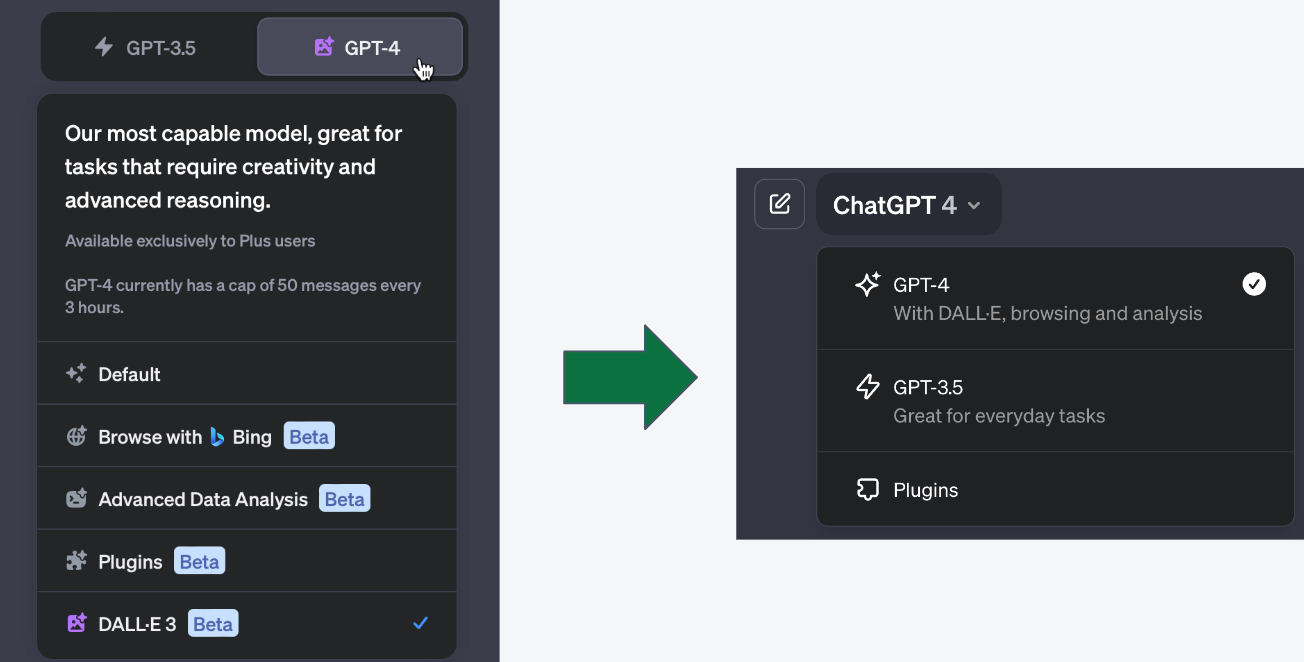Click the 'Great for everyday tasks' subtitle
Image resolution: width=1304 pixels, height=662 pixels.
pyautogui.click(x=999, y=416)
